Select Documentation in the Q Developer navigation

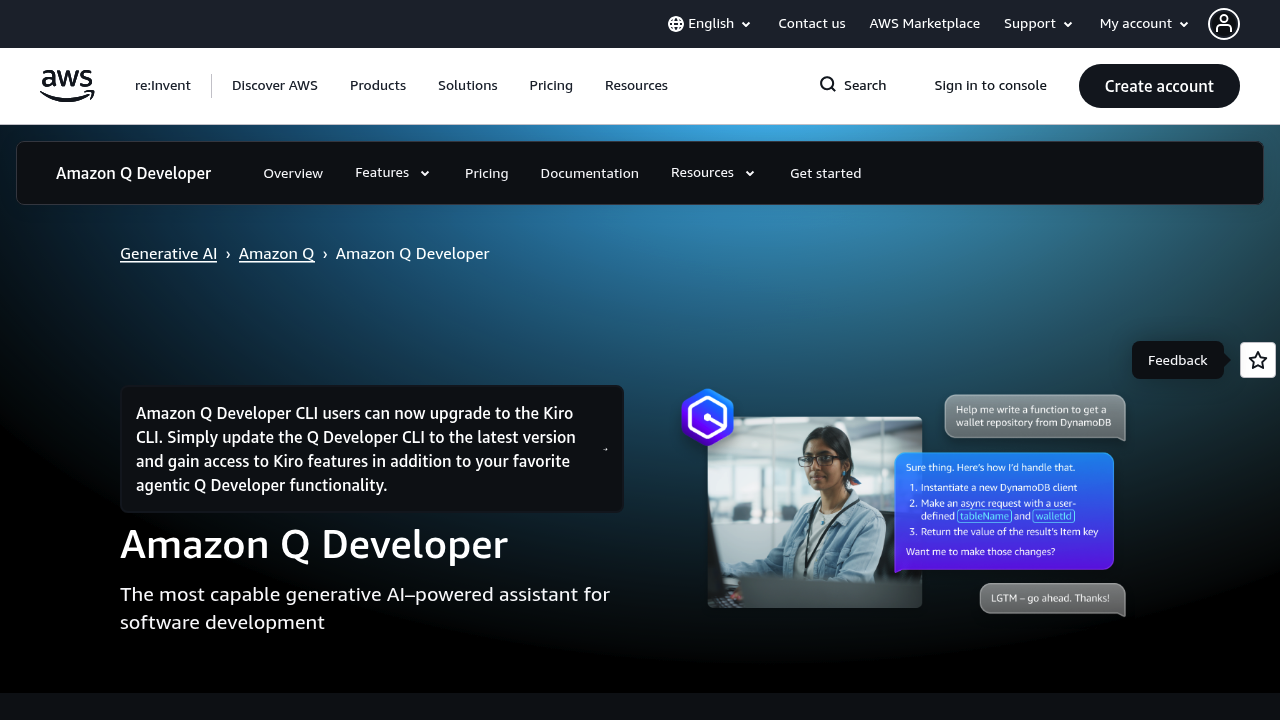pos(589,173)
